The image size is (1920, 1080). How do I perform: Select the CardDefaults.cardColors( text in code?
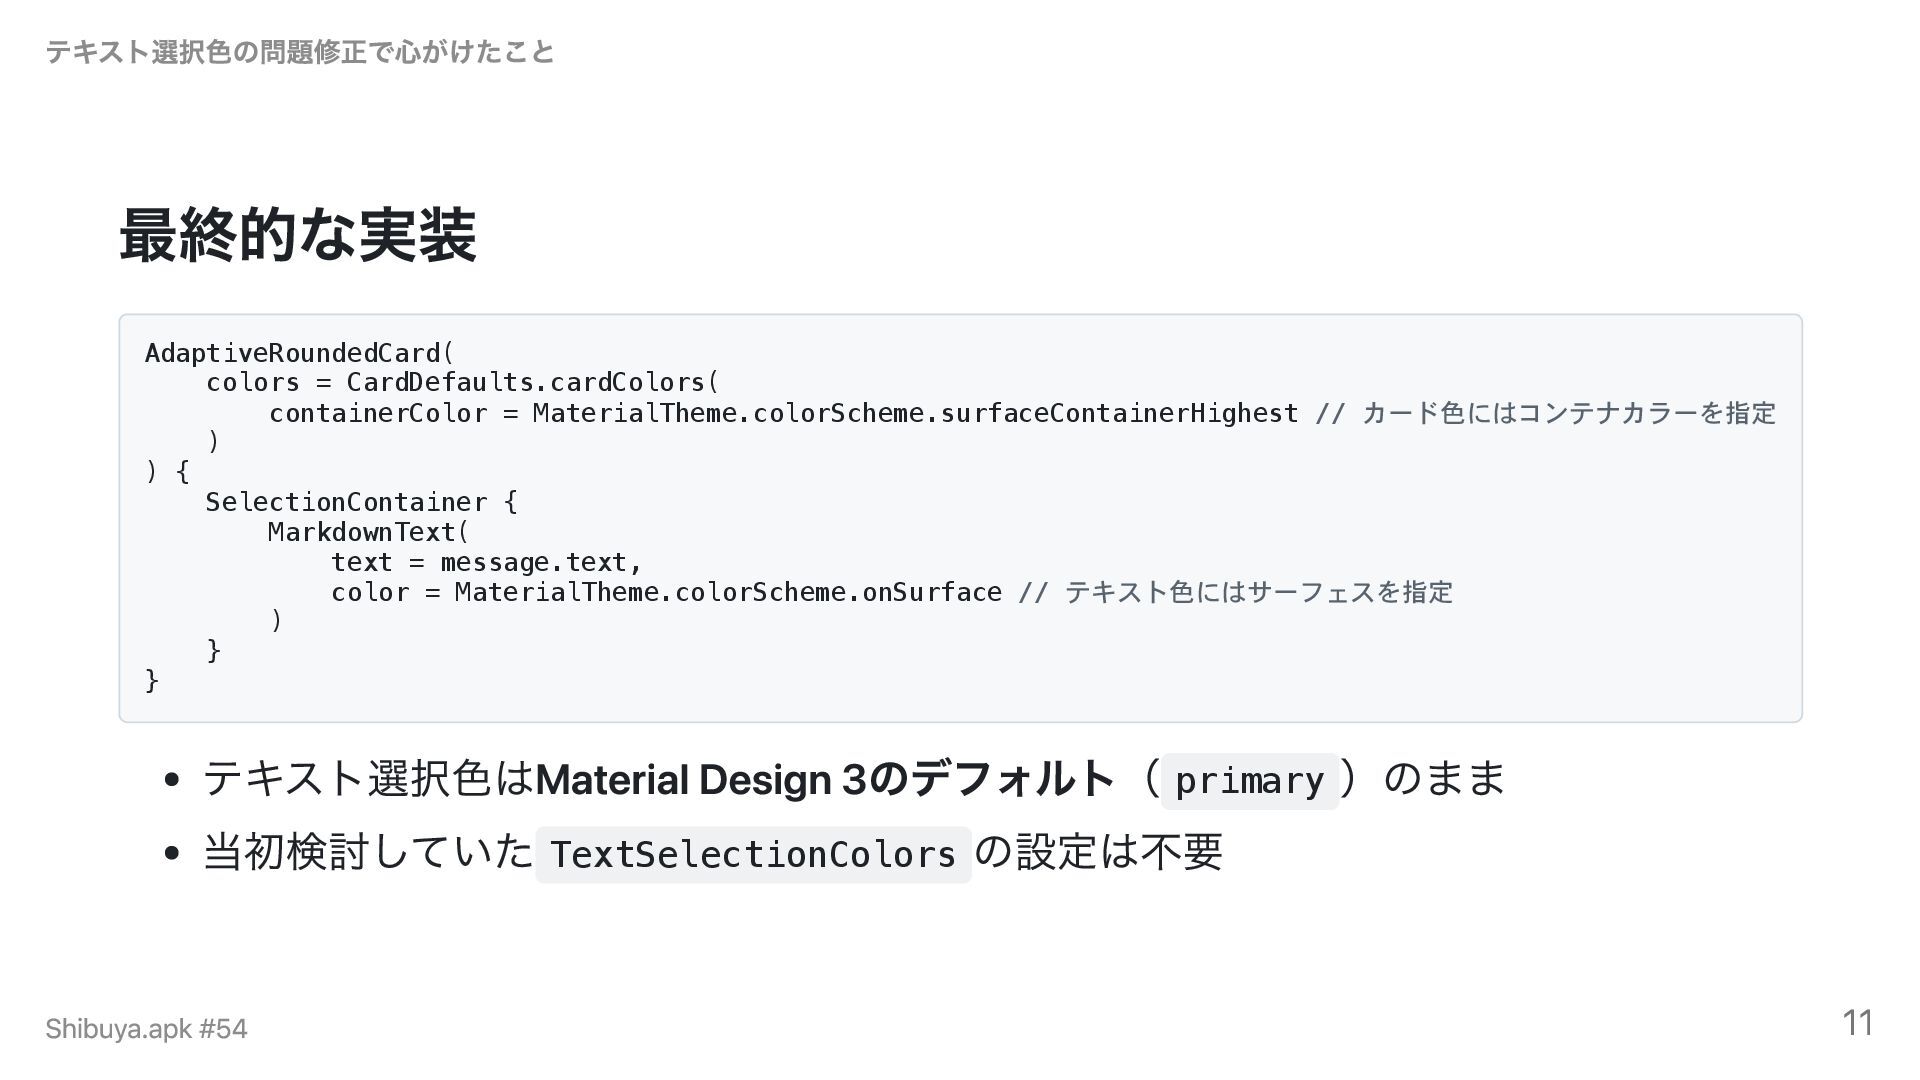tap(532, 383)
